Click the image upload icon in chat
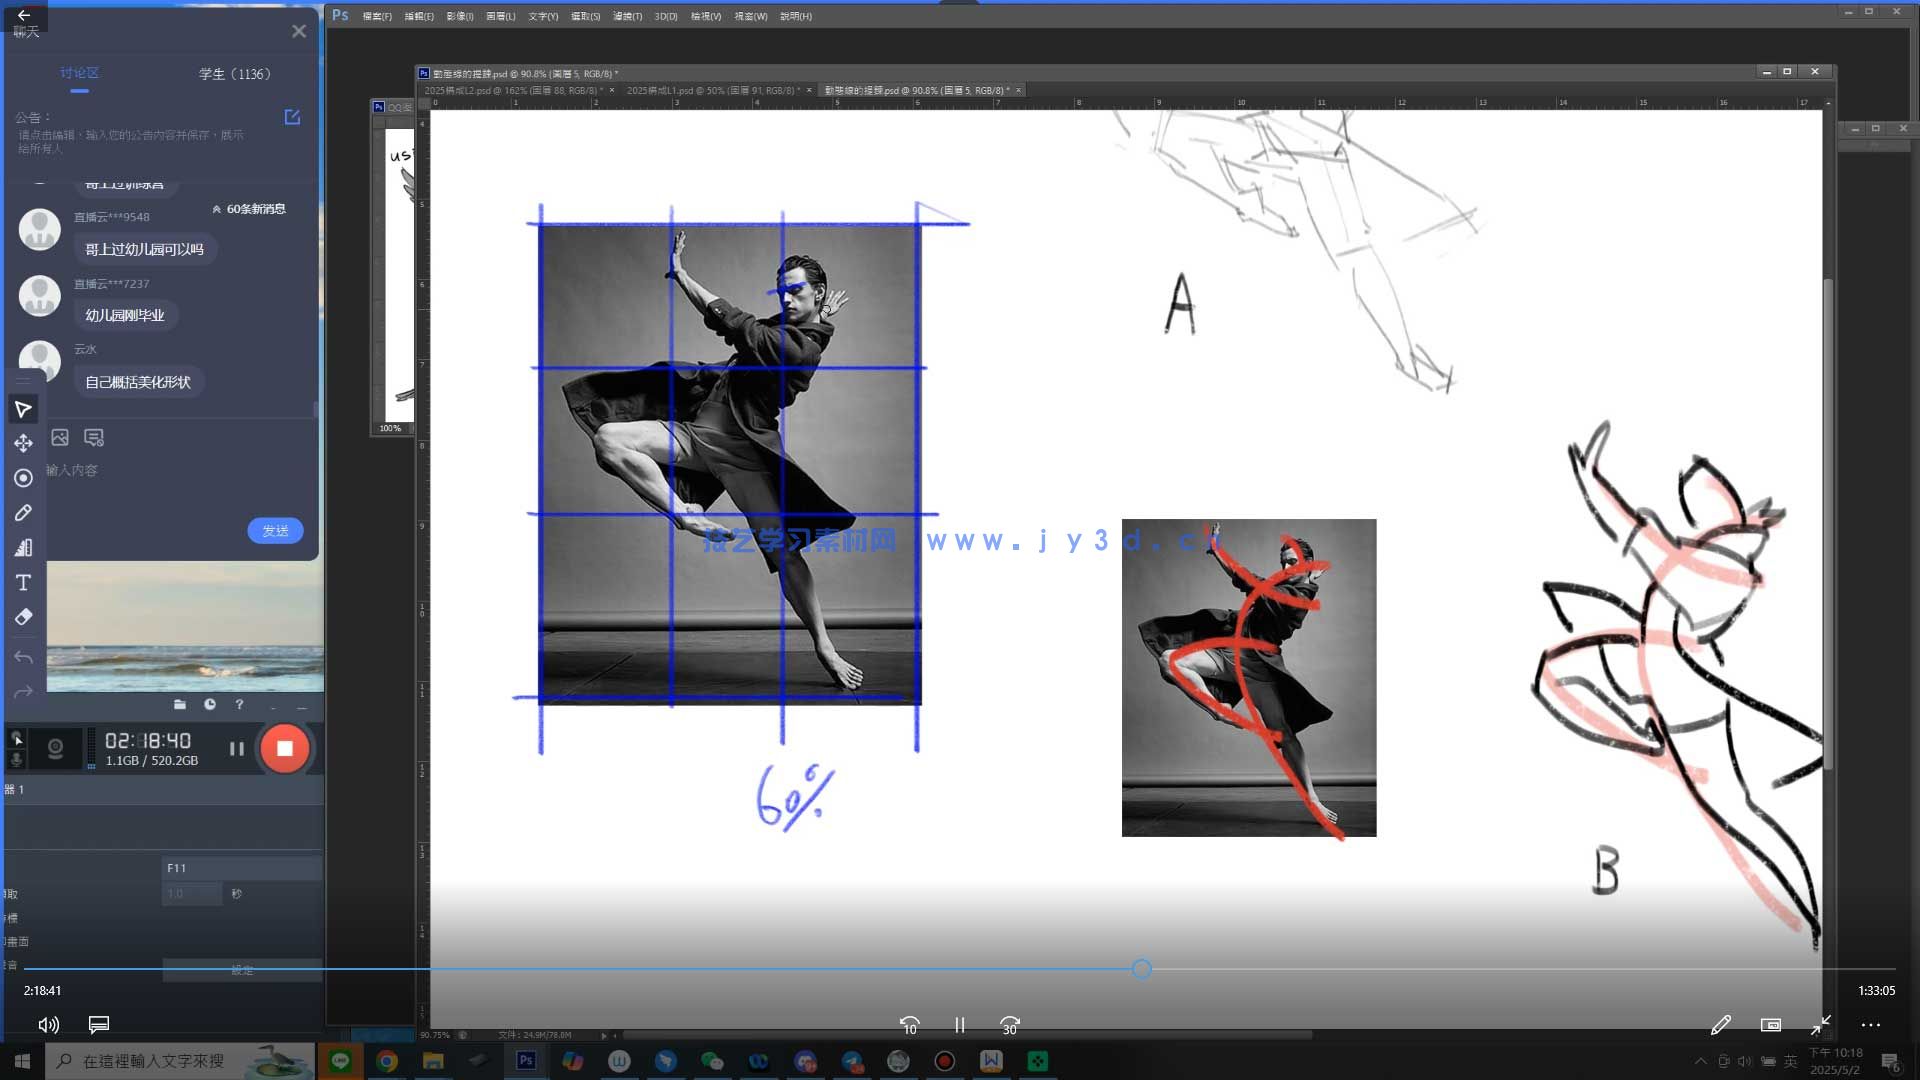The image size is (1920, 1080). click(x=60, y=438)
